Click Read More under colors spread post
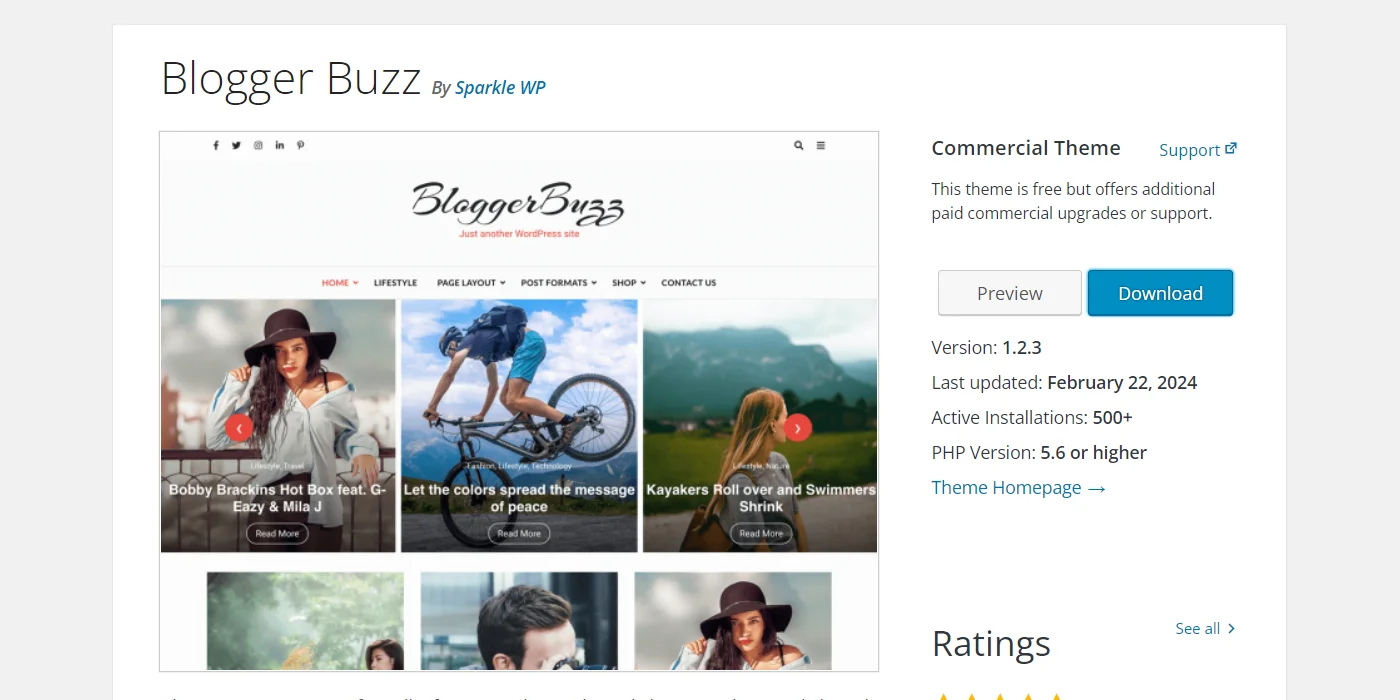The height and width of the screenshot is (700, 1400). point(519,534)
